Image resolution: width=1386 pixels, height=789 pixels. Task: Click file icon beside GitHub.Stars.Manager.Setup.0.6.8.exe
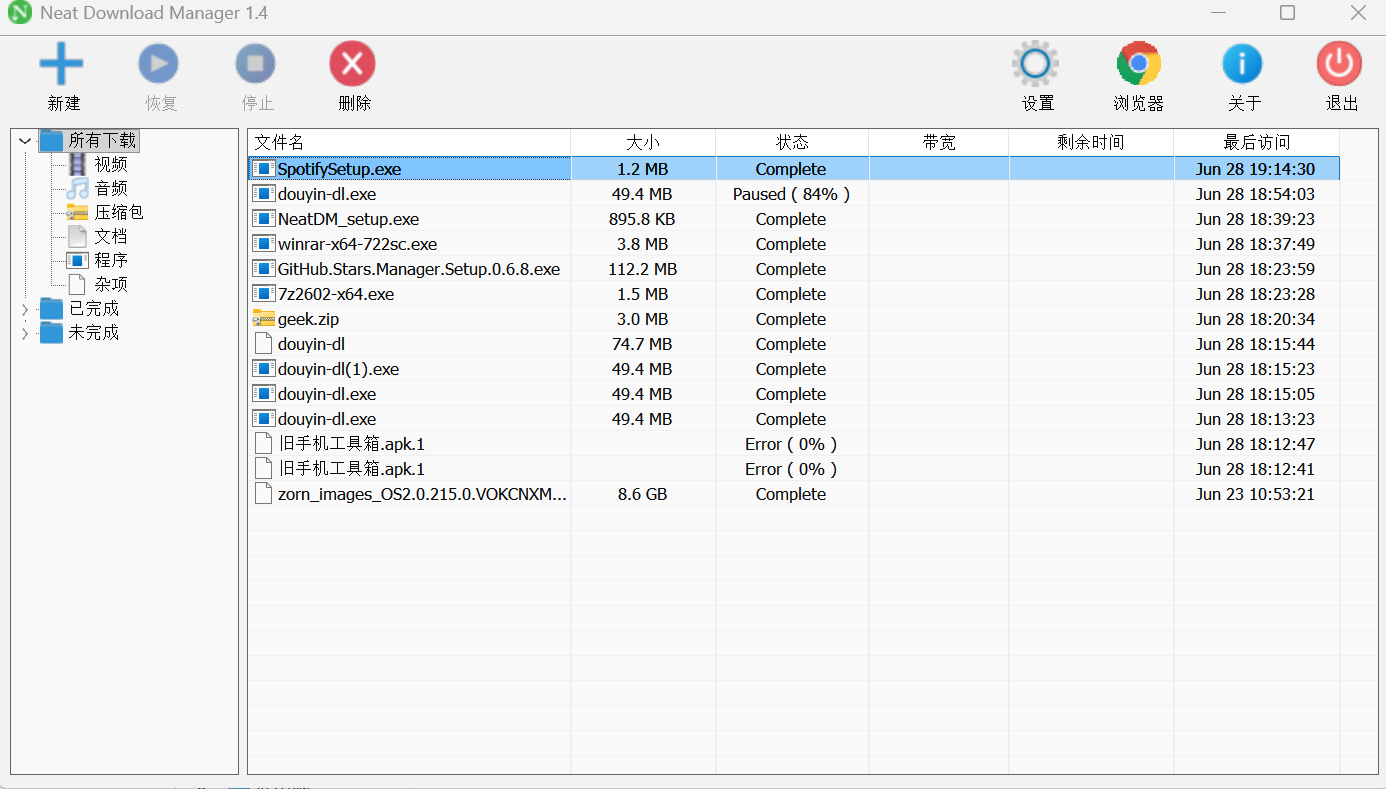[x=263, y=269]
